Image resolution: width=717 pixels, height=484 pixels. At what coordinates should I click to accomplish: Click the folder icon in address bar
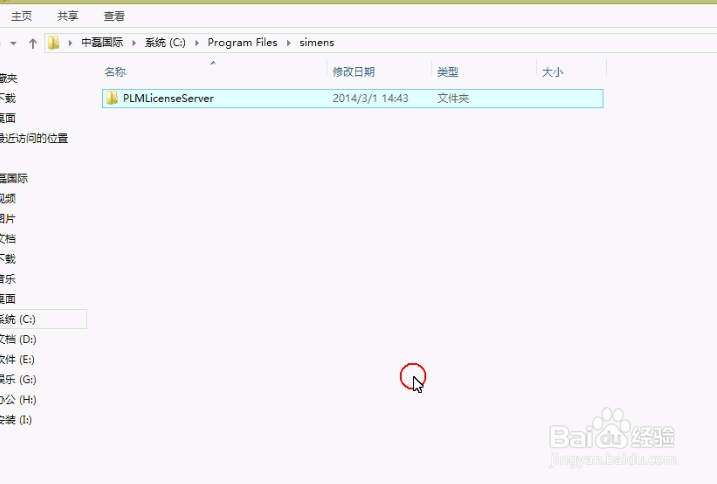[54, 43]
